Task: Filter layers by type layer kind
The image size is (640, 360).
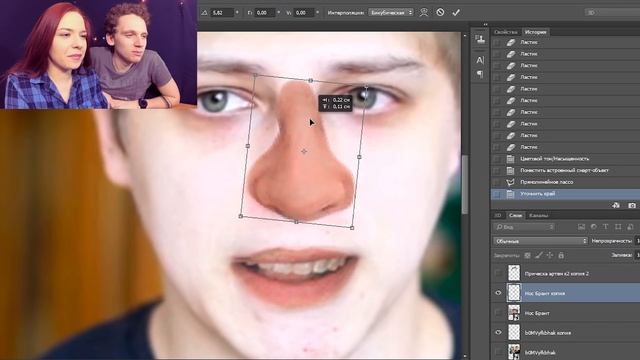Action: click(606, 227)
